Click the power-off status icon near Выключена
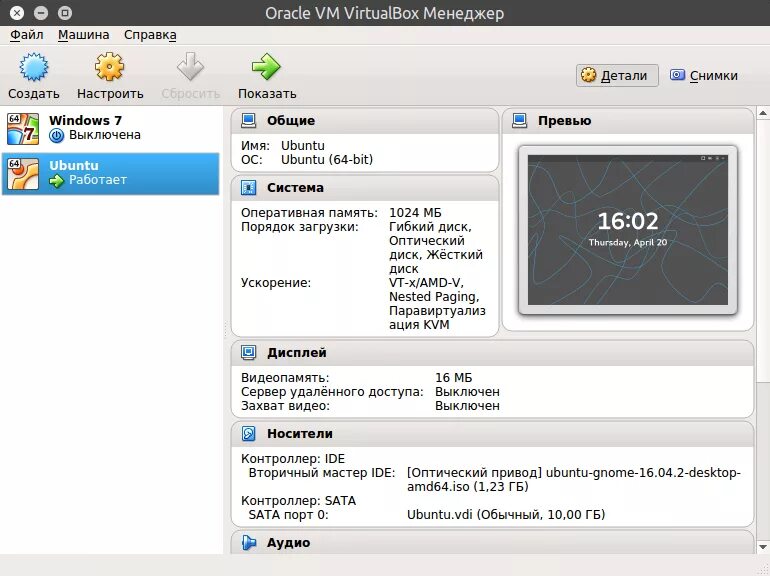This screenshot has height=576, width=770. tap(57, 136)
